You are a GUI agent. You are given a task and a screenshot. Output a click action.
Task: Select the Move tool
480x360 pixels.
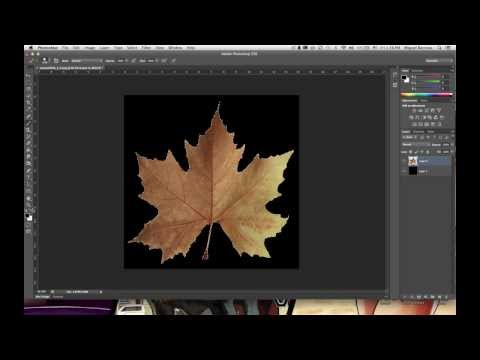point(29,75)
